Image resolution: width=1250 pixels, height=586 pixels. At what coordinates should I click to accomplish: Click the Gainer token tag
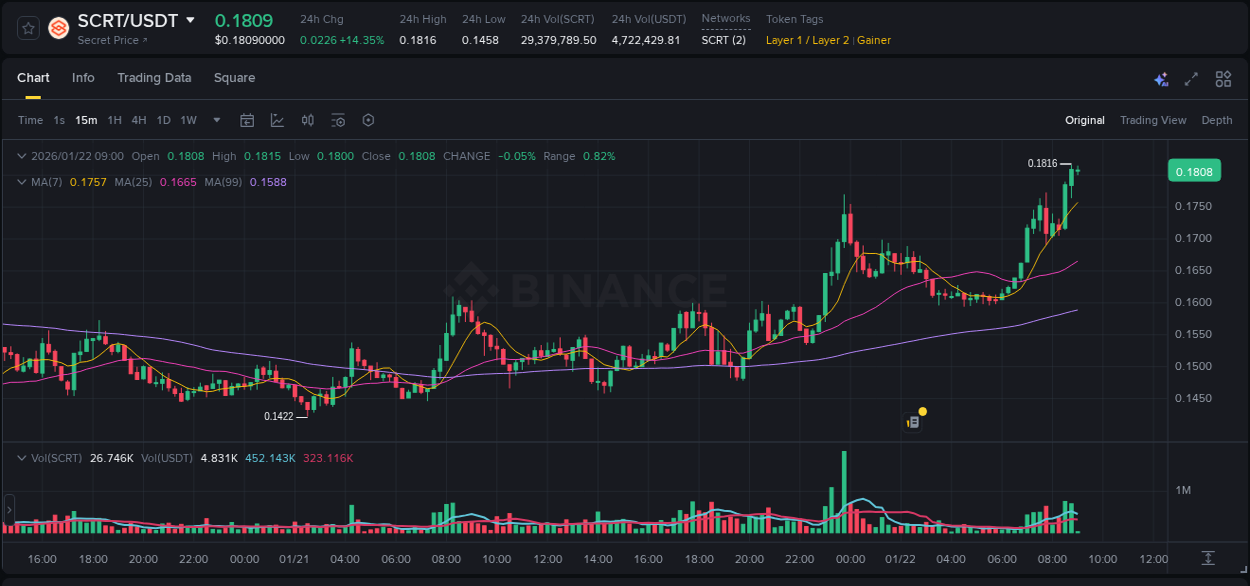[x=875, y=41]
